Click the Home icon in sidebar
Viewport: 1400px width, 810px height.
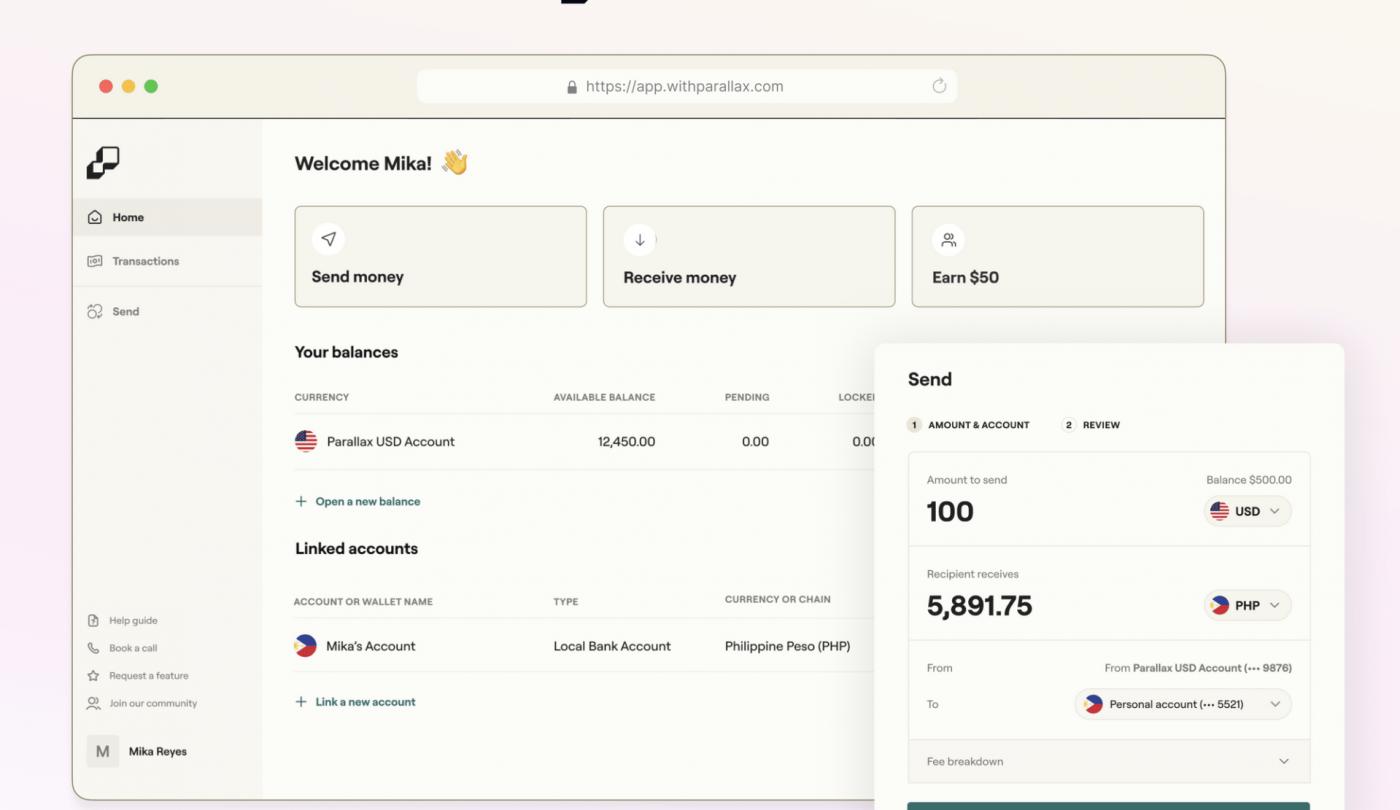95,217
